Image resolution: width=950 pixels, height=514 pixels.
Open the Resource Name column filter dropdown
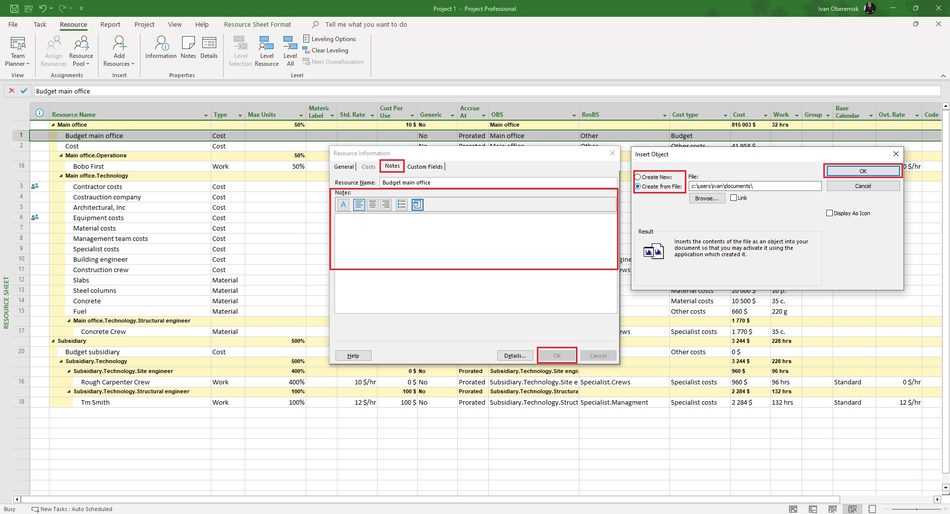point(206,115)
